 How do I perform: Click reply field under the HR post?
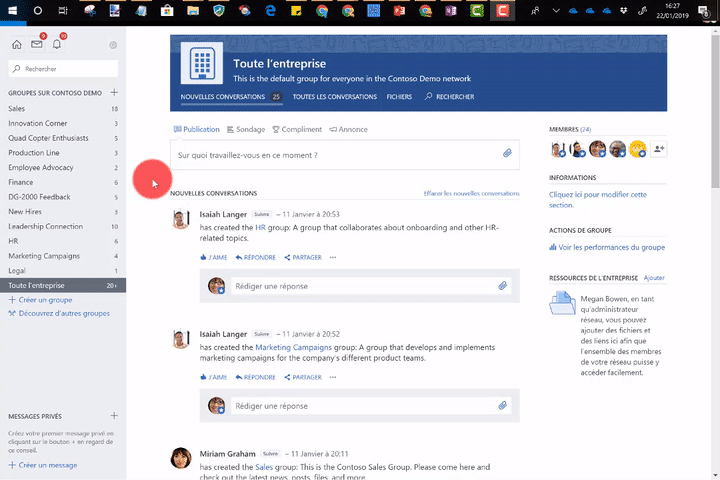click(371, 286)
